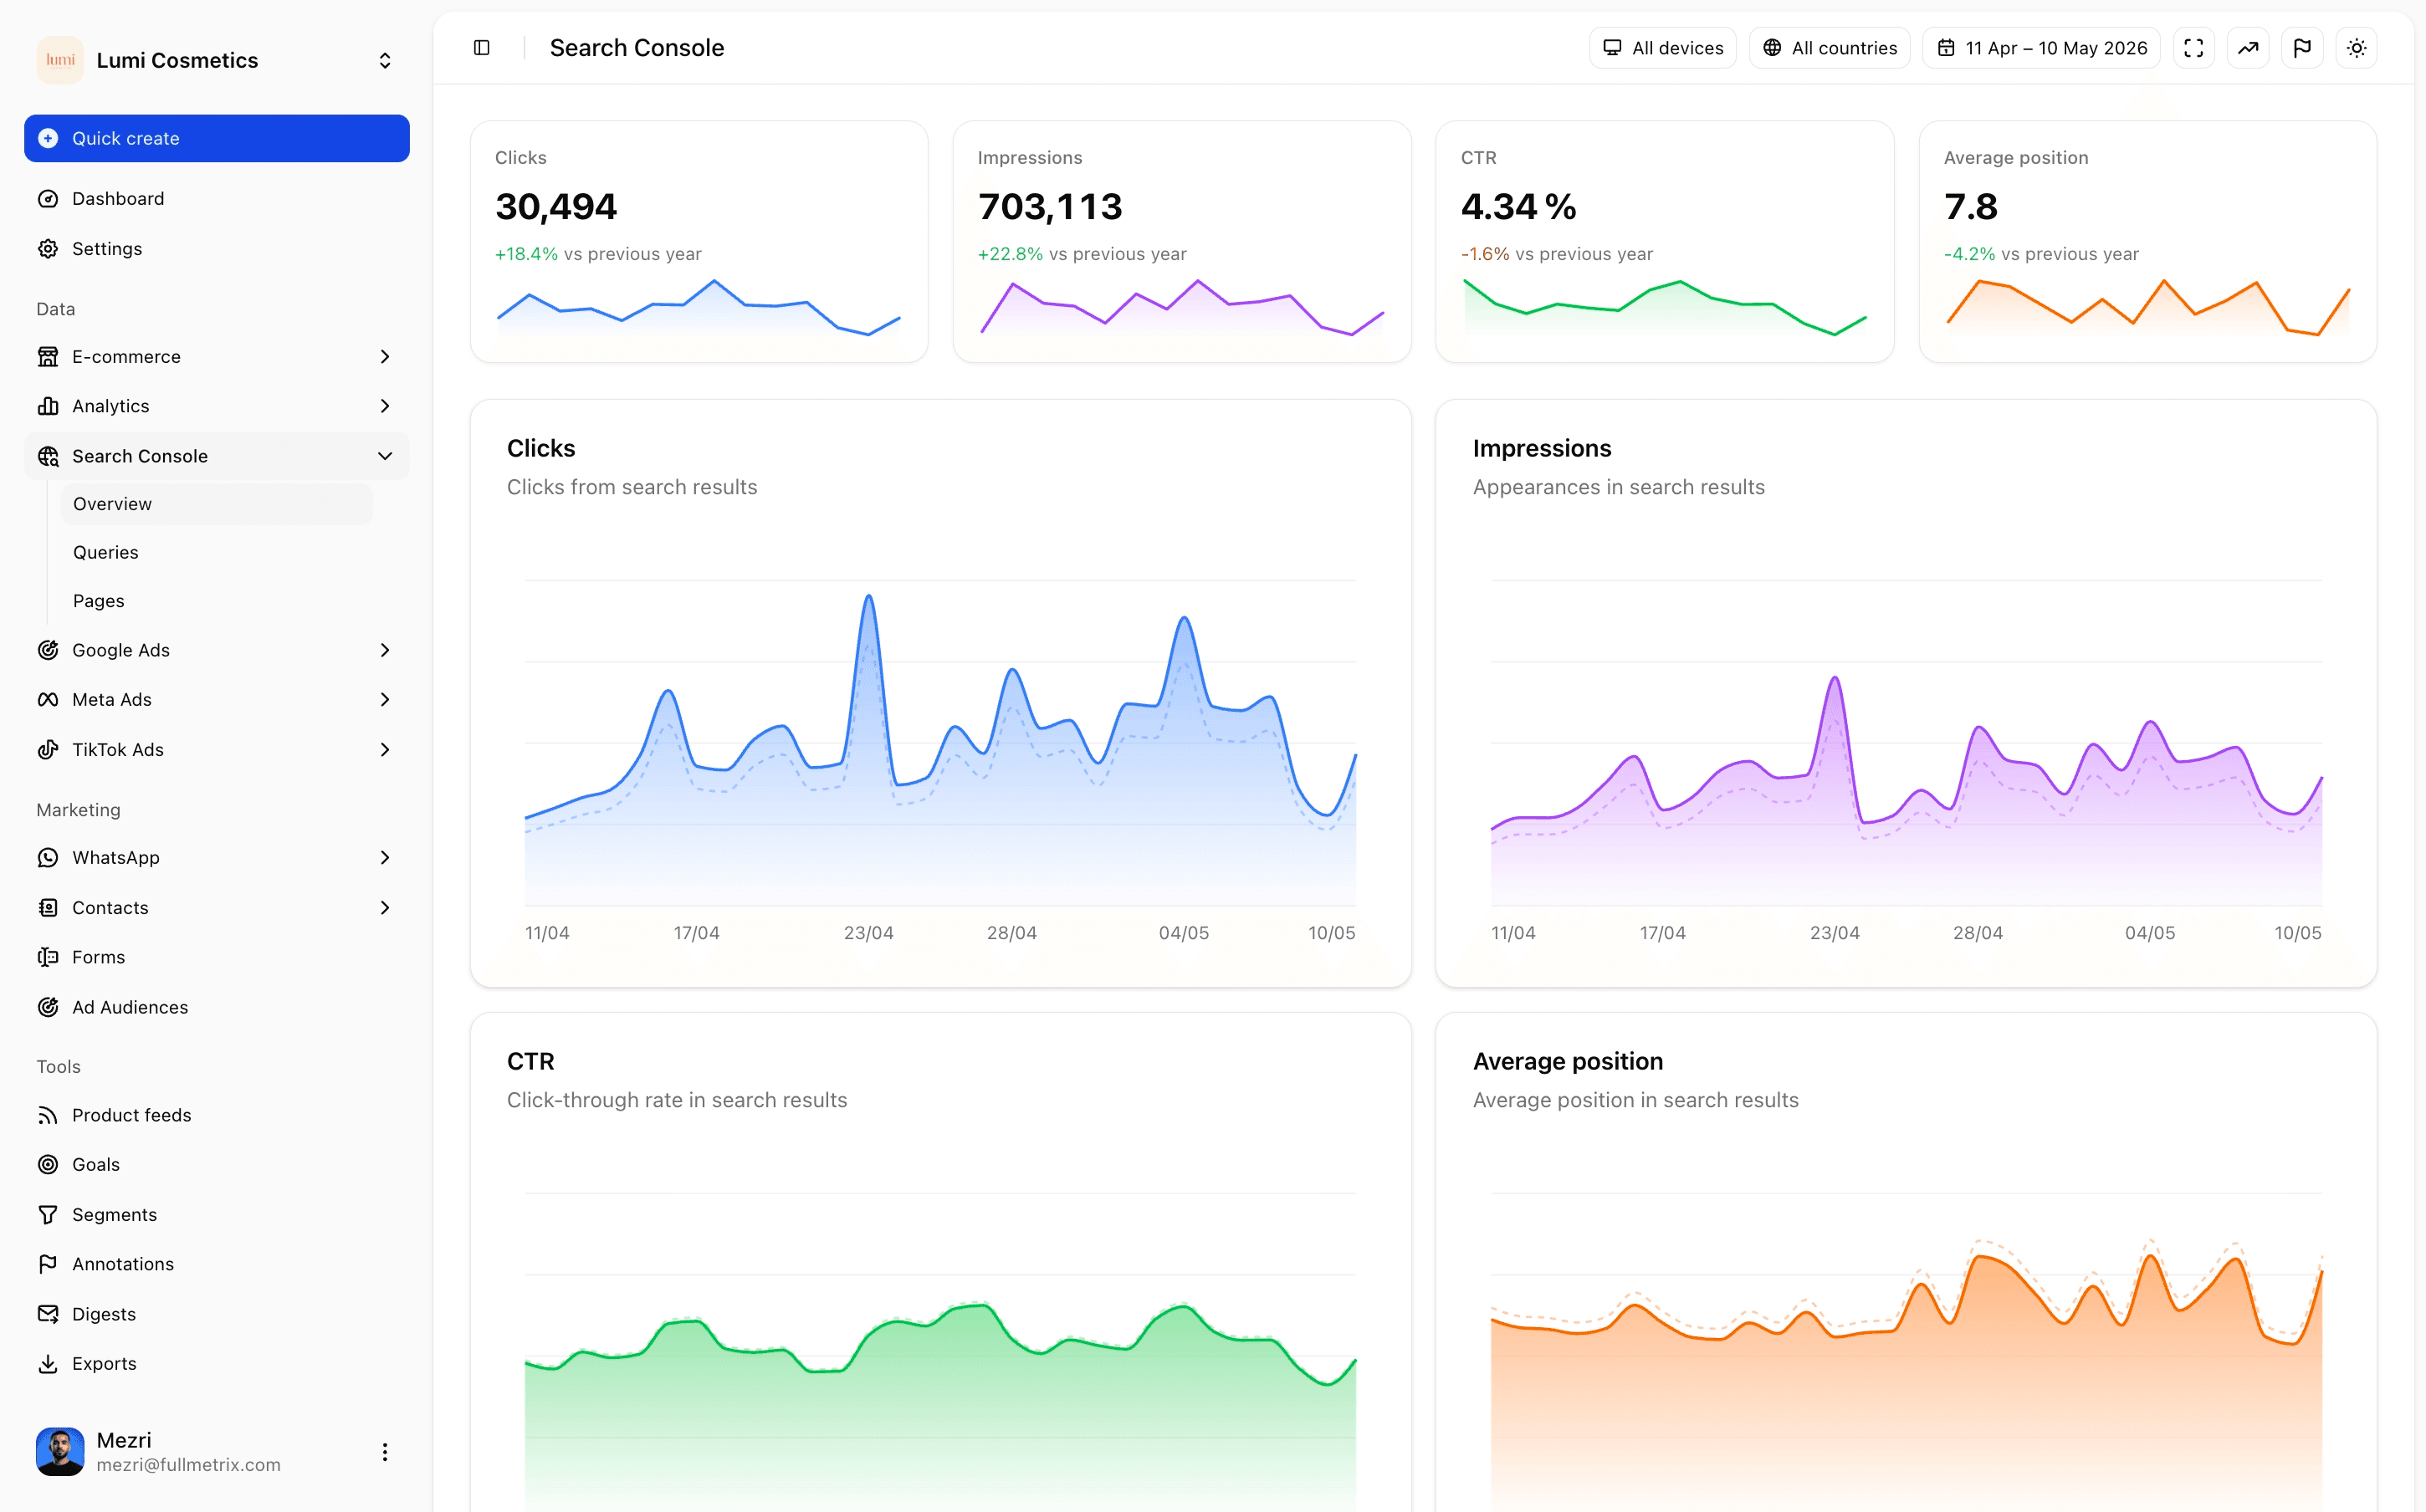This screenshot has height=1512, width=2426.
Task: Click the Annotations flag icon in sidebar
Action: coord(48,1264)
